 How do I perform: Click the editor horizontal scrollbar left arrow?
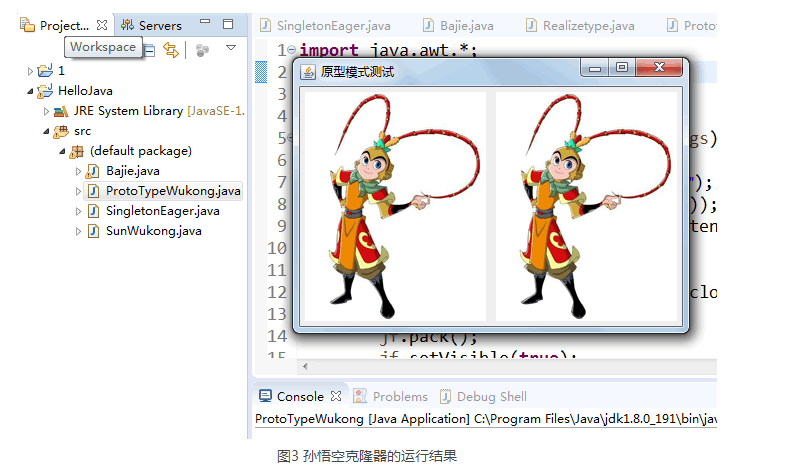305,366
